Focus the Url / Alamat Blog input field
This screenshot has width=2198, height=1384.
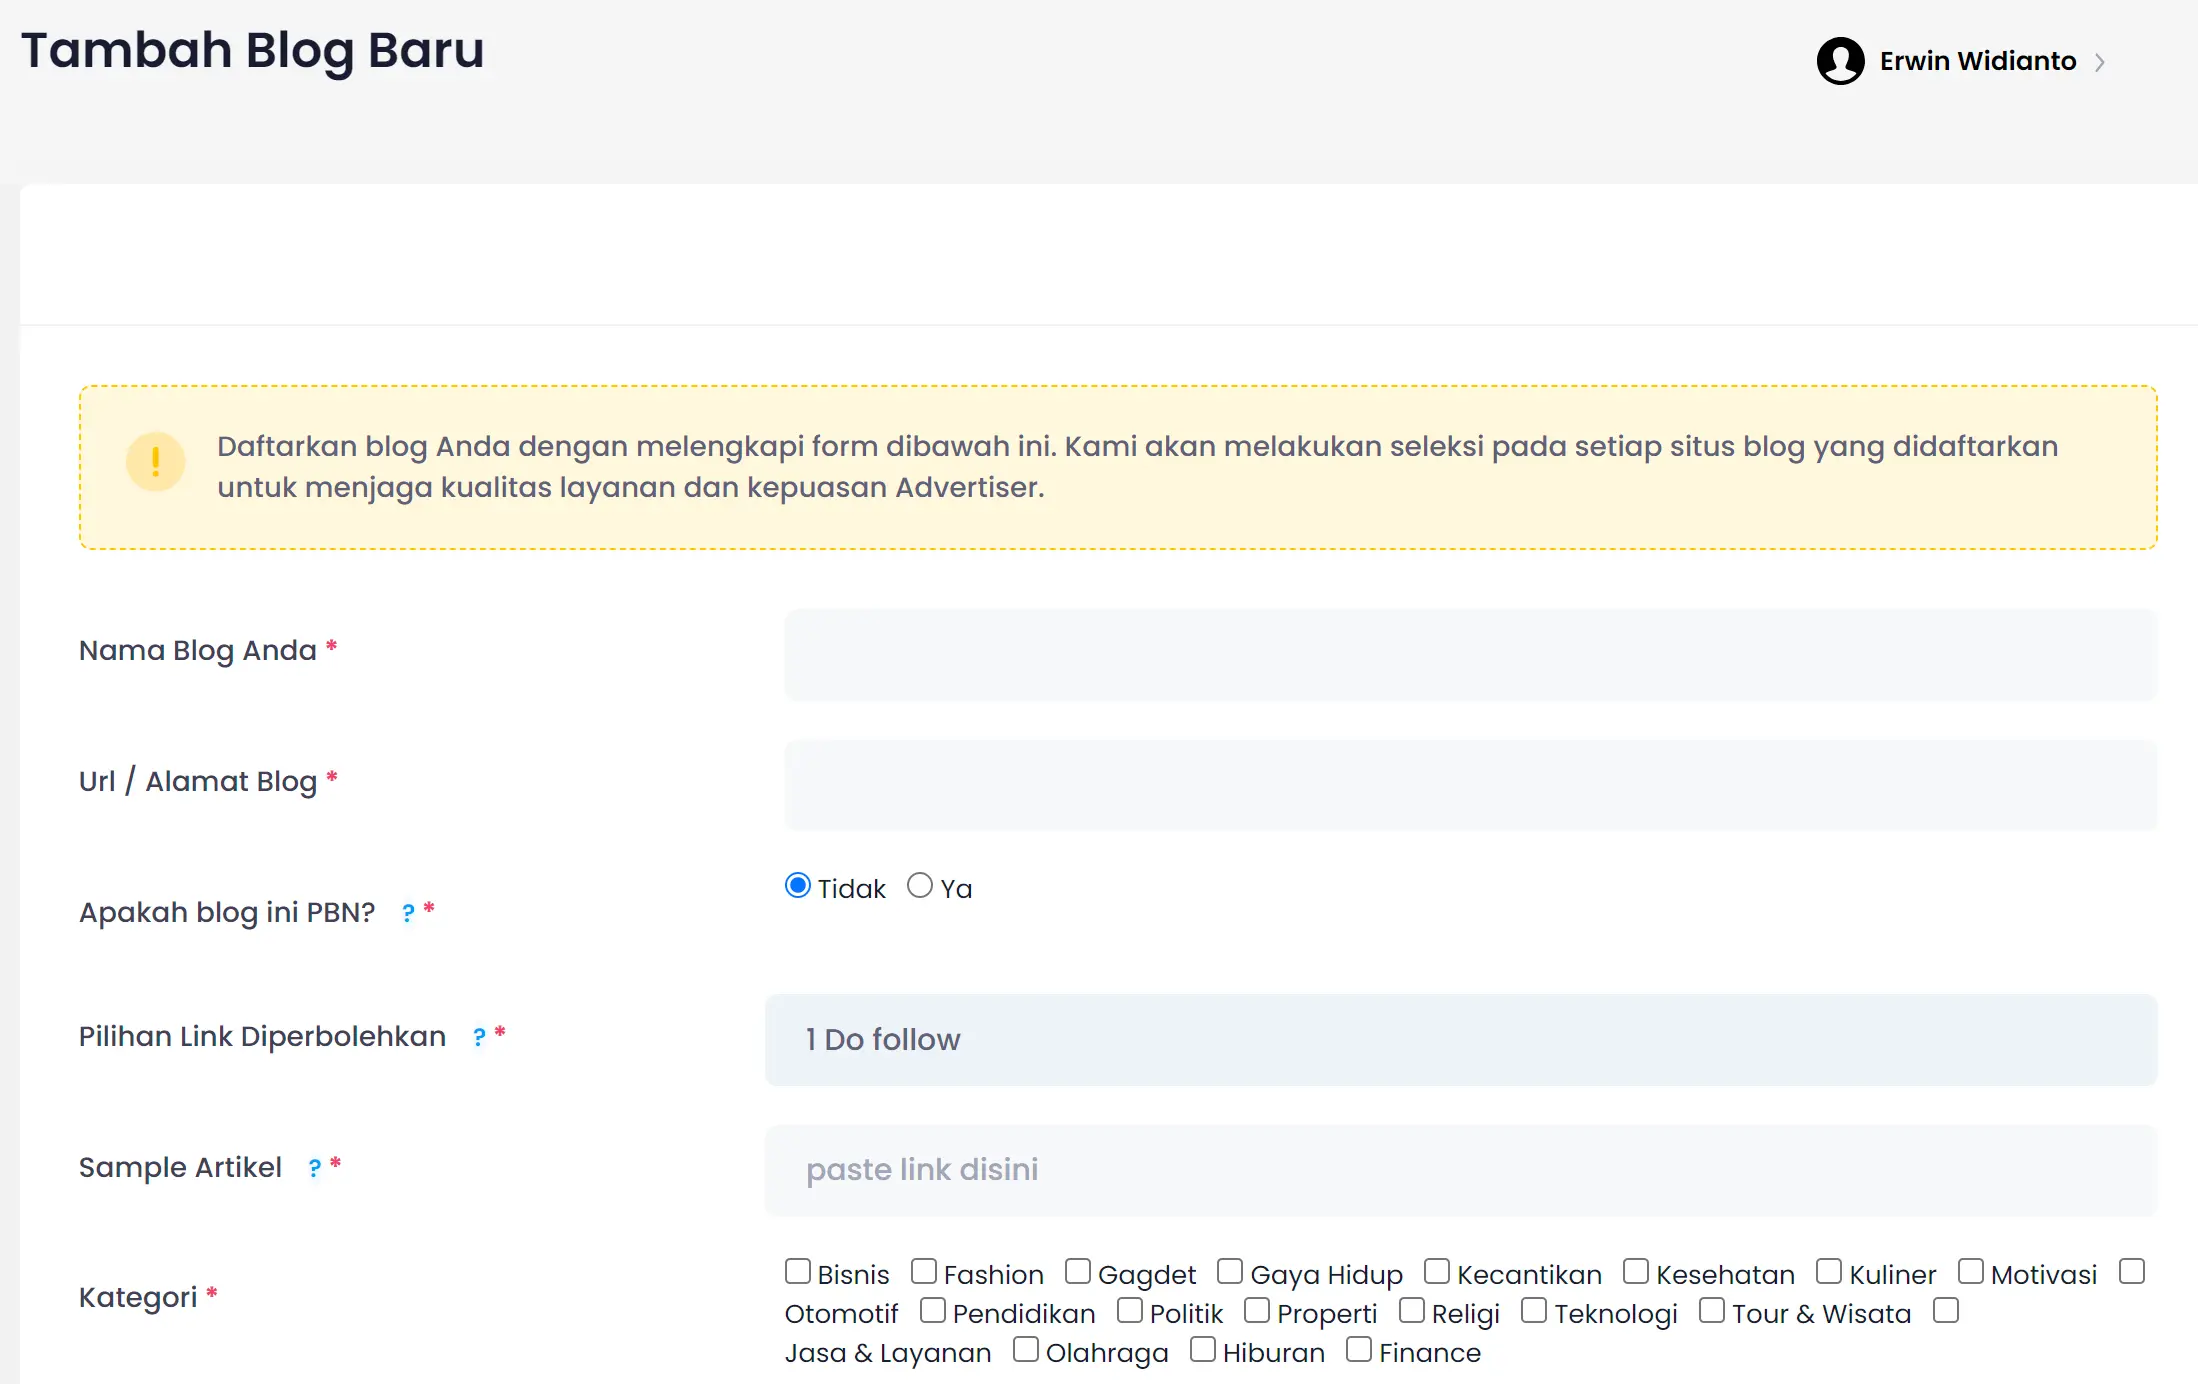[x=1470, y=785]
